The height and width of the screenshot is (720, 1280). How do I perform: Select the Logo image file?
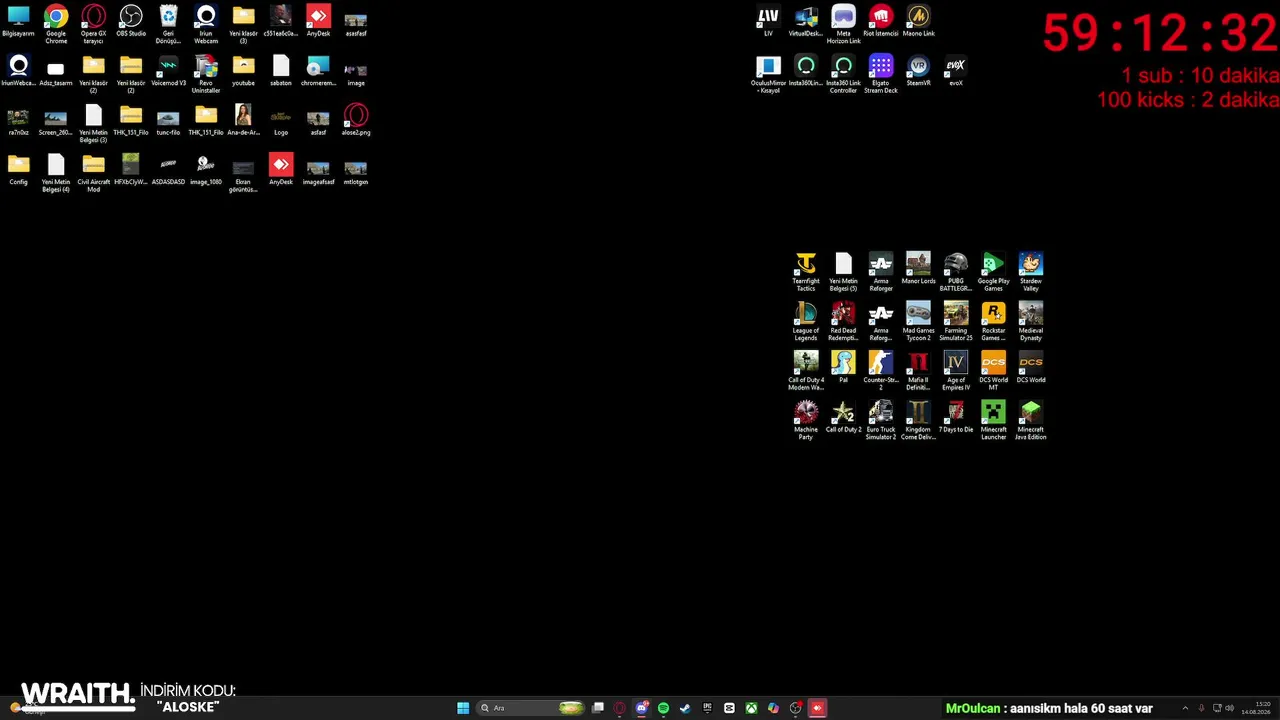tap(281, 120)
